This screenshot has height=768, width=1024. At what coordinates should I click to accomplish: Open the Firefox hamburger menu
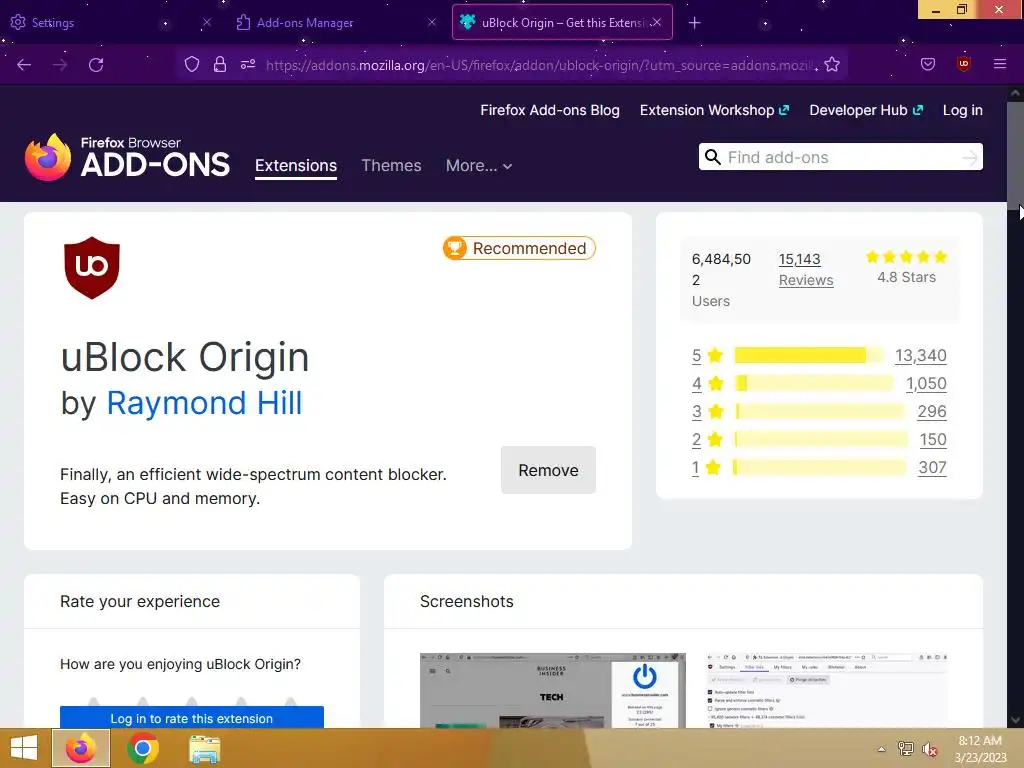[x=1000, y=64]
